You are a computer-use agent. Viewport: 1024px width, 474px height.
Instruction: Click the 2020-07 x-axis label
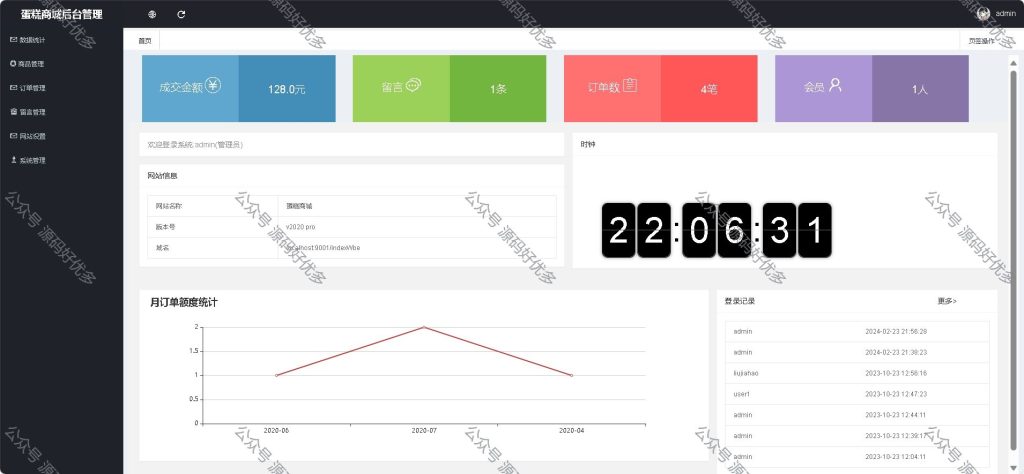coord(424,431)
